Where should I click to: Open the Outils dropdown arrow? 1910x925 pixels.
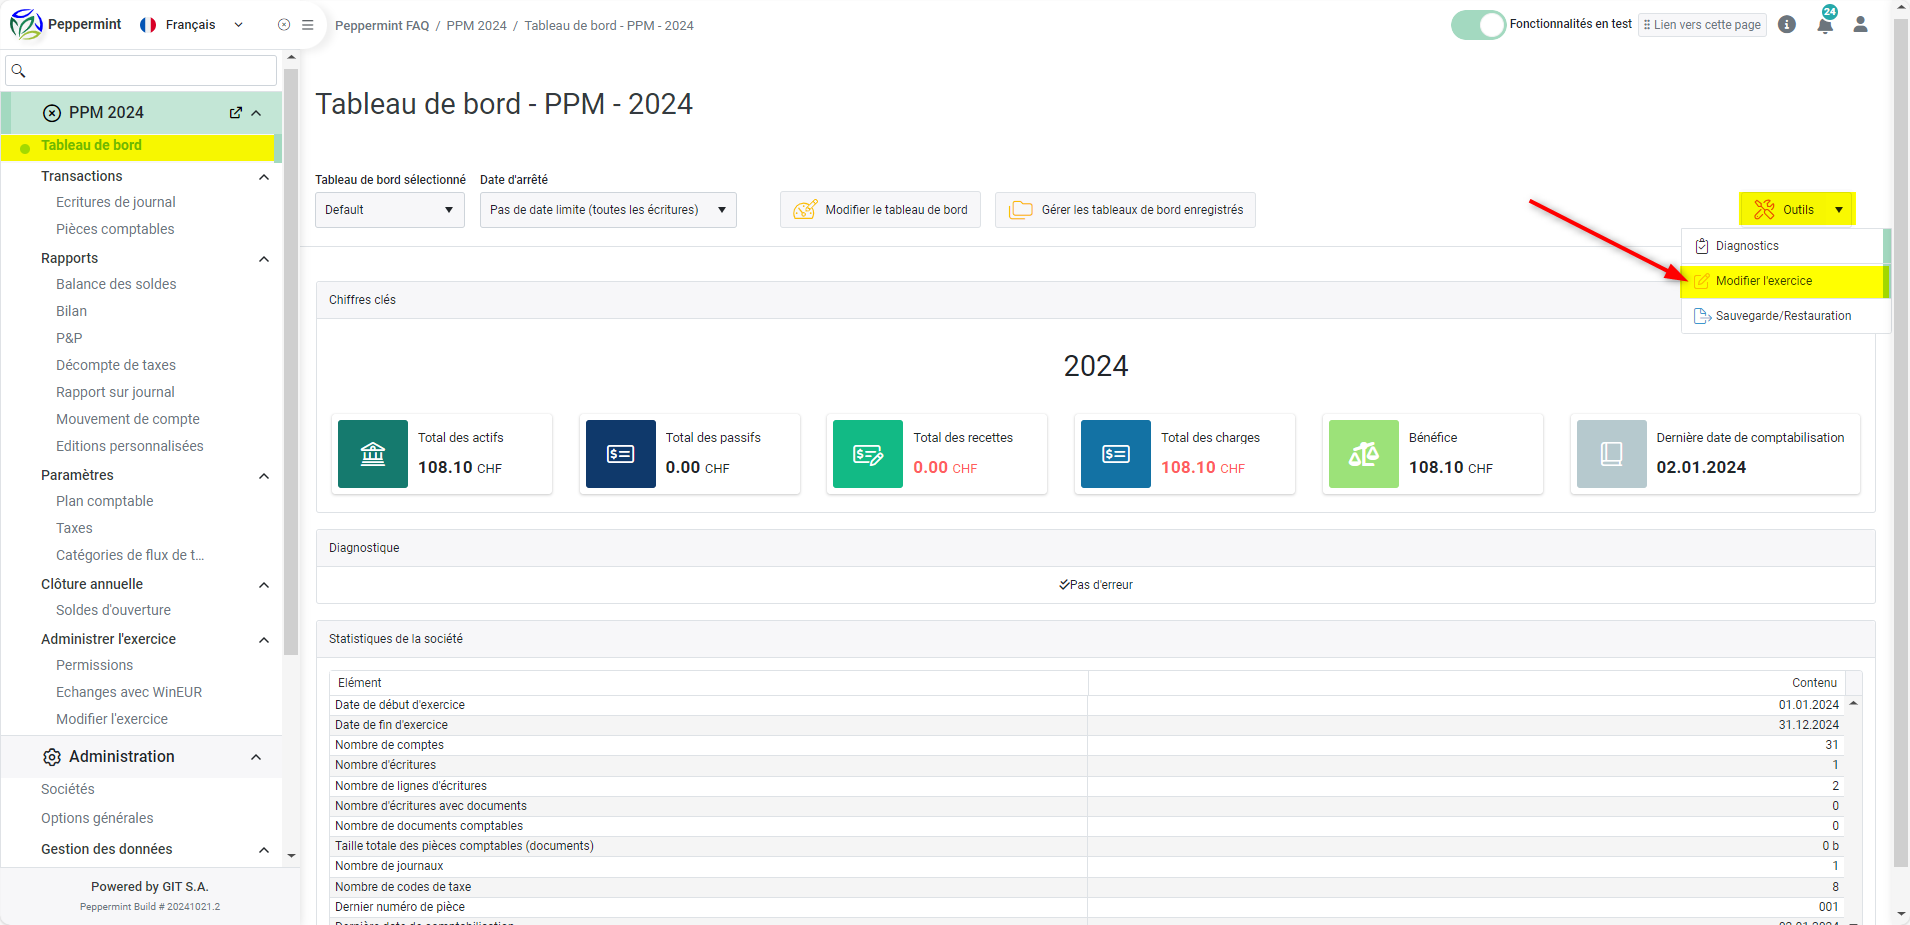pos(1839,210)
